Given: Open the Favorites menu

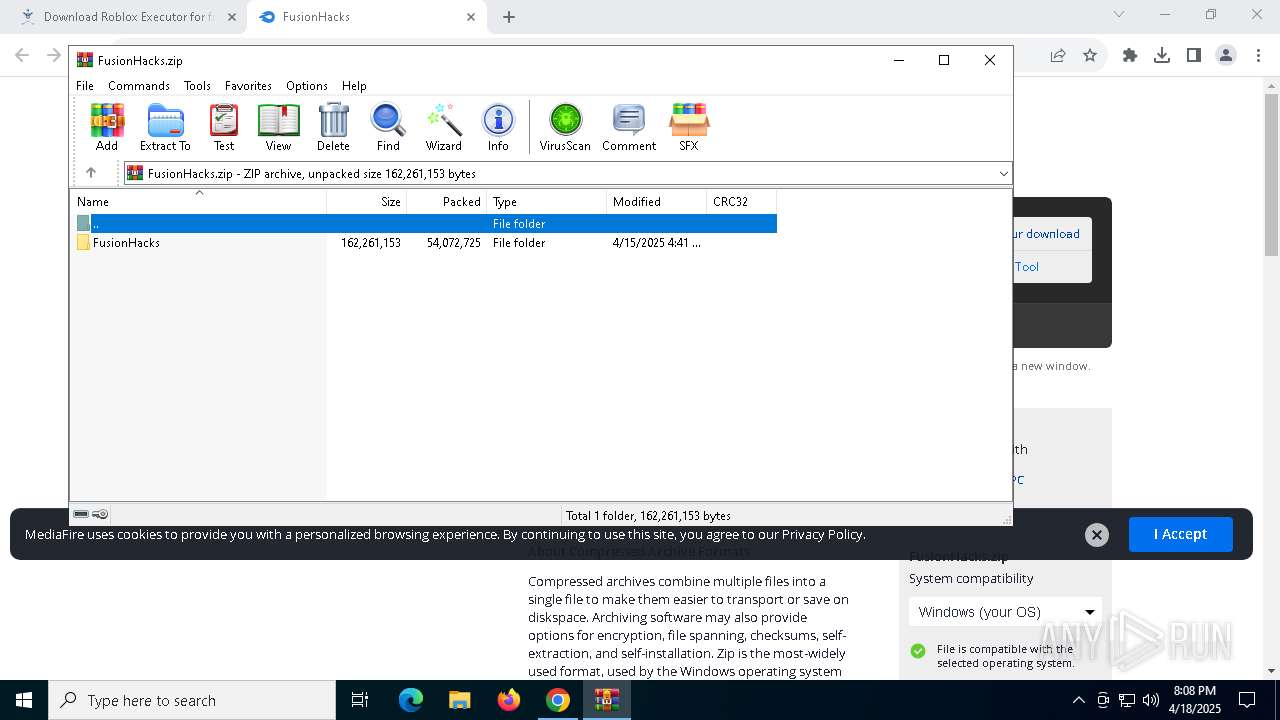Looking at the screenshot, I should (248, 86).
